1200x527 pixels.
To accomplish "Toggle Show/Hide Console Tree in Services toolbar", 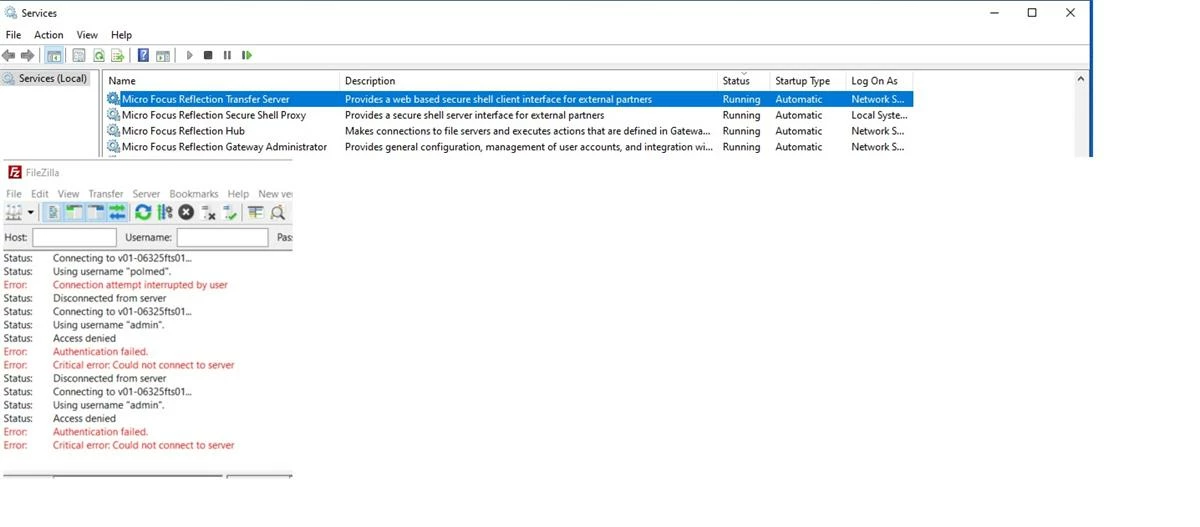I will point(54,55).
